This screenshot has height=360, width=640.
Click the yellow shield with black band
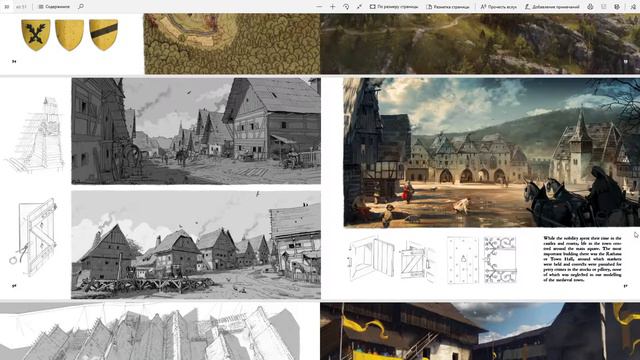[104, 35]
